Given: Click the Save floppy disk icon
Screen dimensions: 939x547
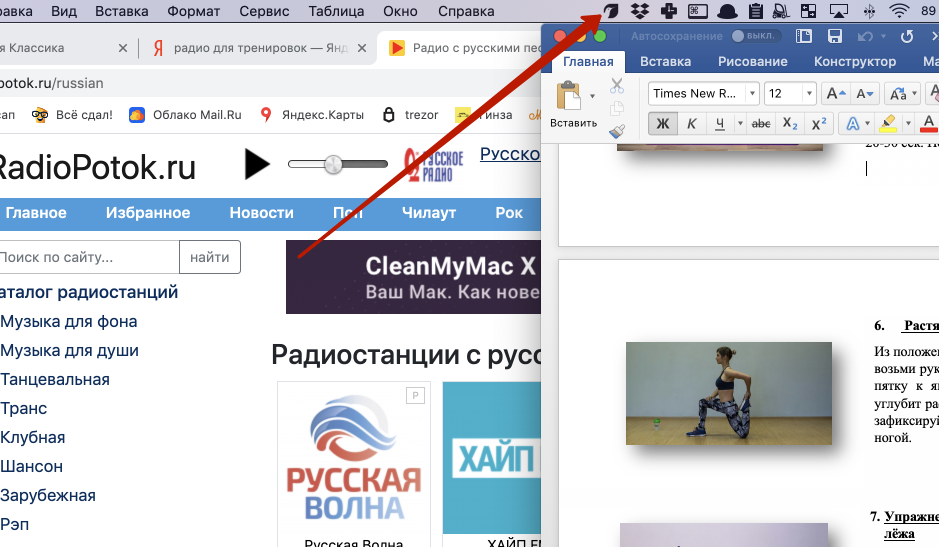Looking at the screenshot, I should 835,36.
